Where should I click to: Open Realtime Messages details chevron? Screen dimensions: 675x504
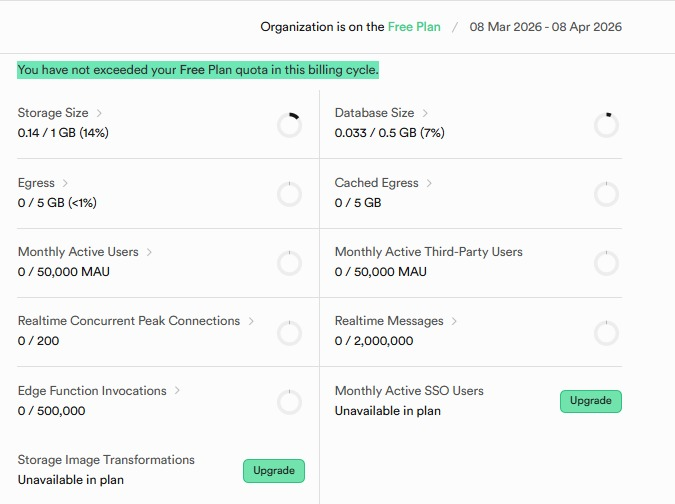tap(454, 322)
